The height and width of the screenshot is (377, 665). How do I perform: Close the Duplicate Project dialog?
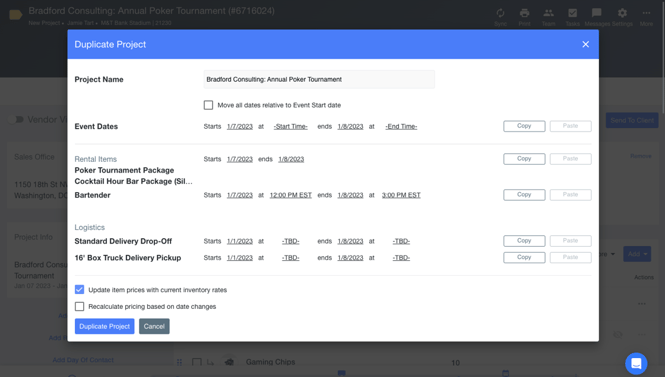[586, 44]
